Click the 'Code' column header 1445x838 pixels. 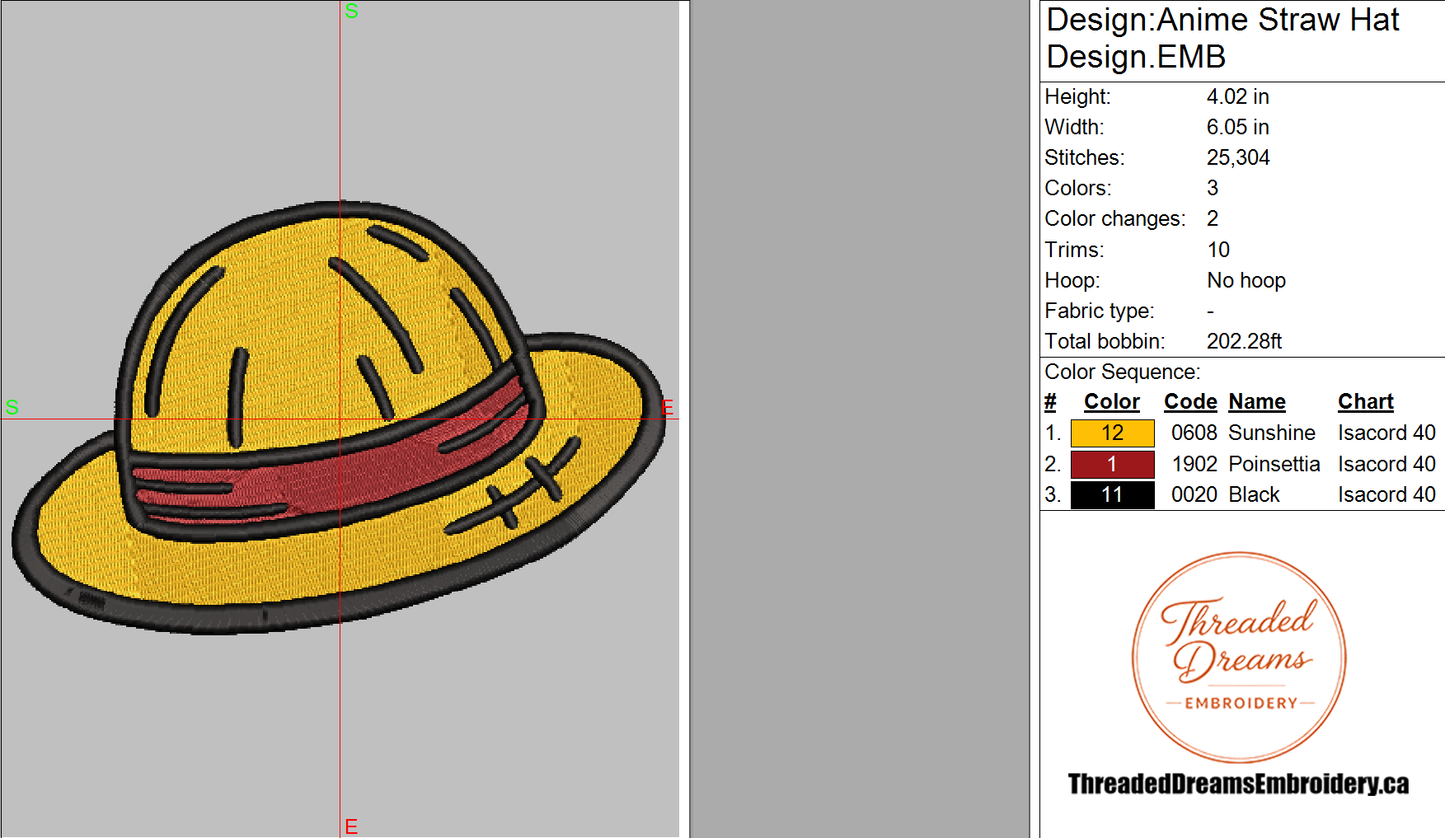[1190, 402]
